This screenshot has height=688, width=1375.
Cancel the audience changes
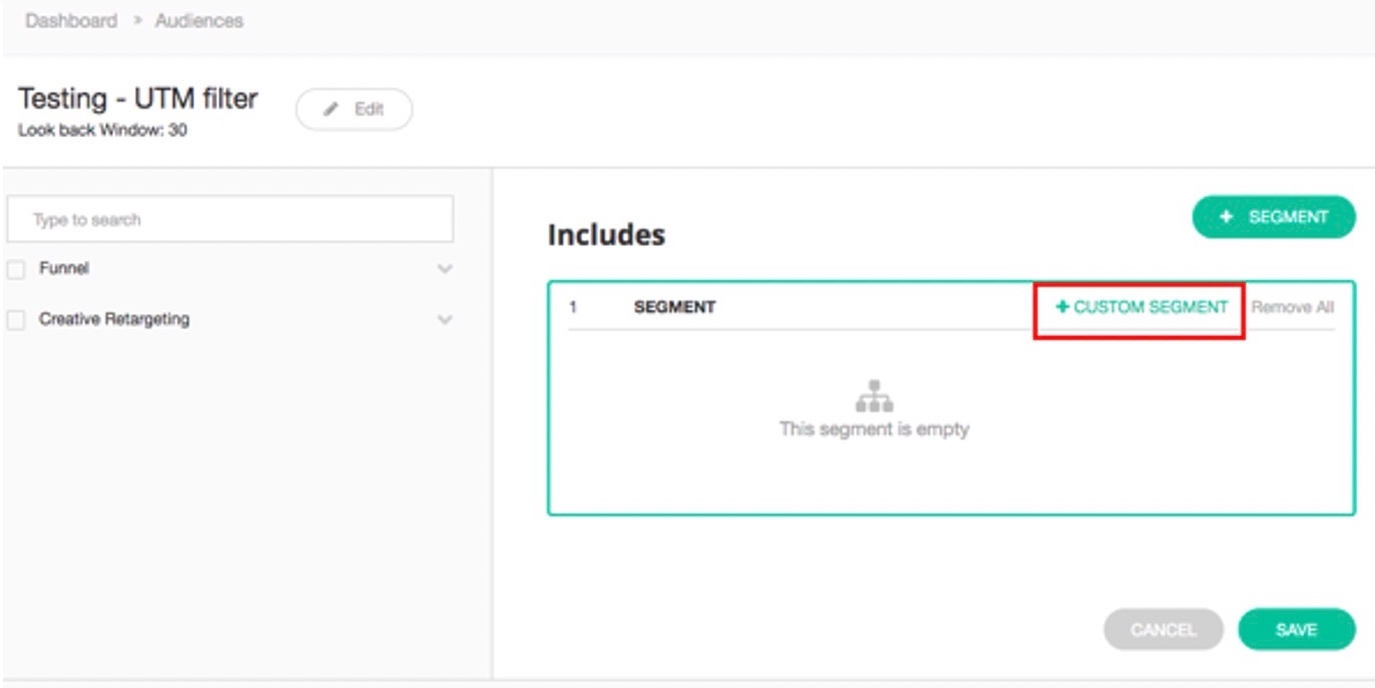(1163, 630)
